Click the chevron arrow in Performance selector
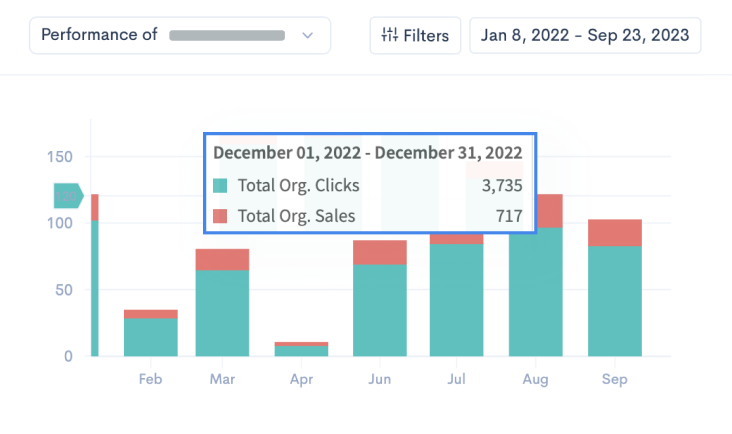The image size is (732, 434). (307, 35)
